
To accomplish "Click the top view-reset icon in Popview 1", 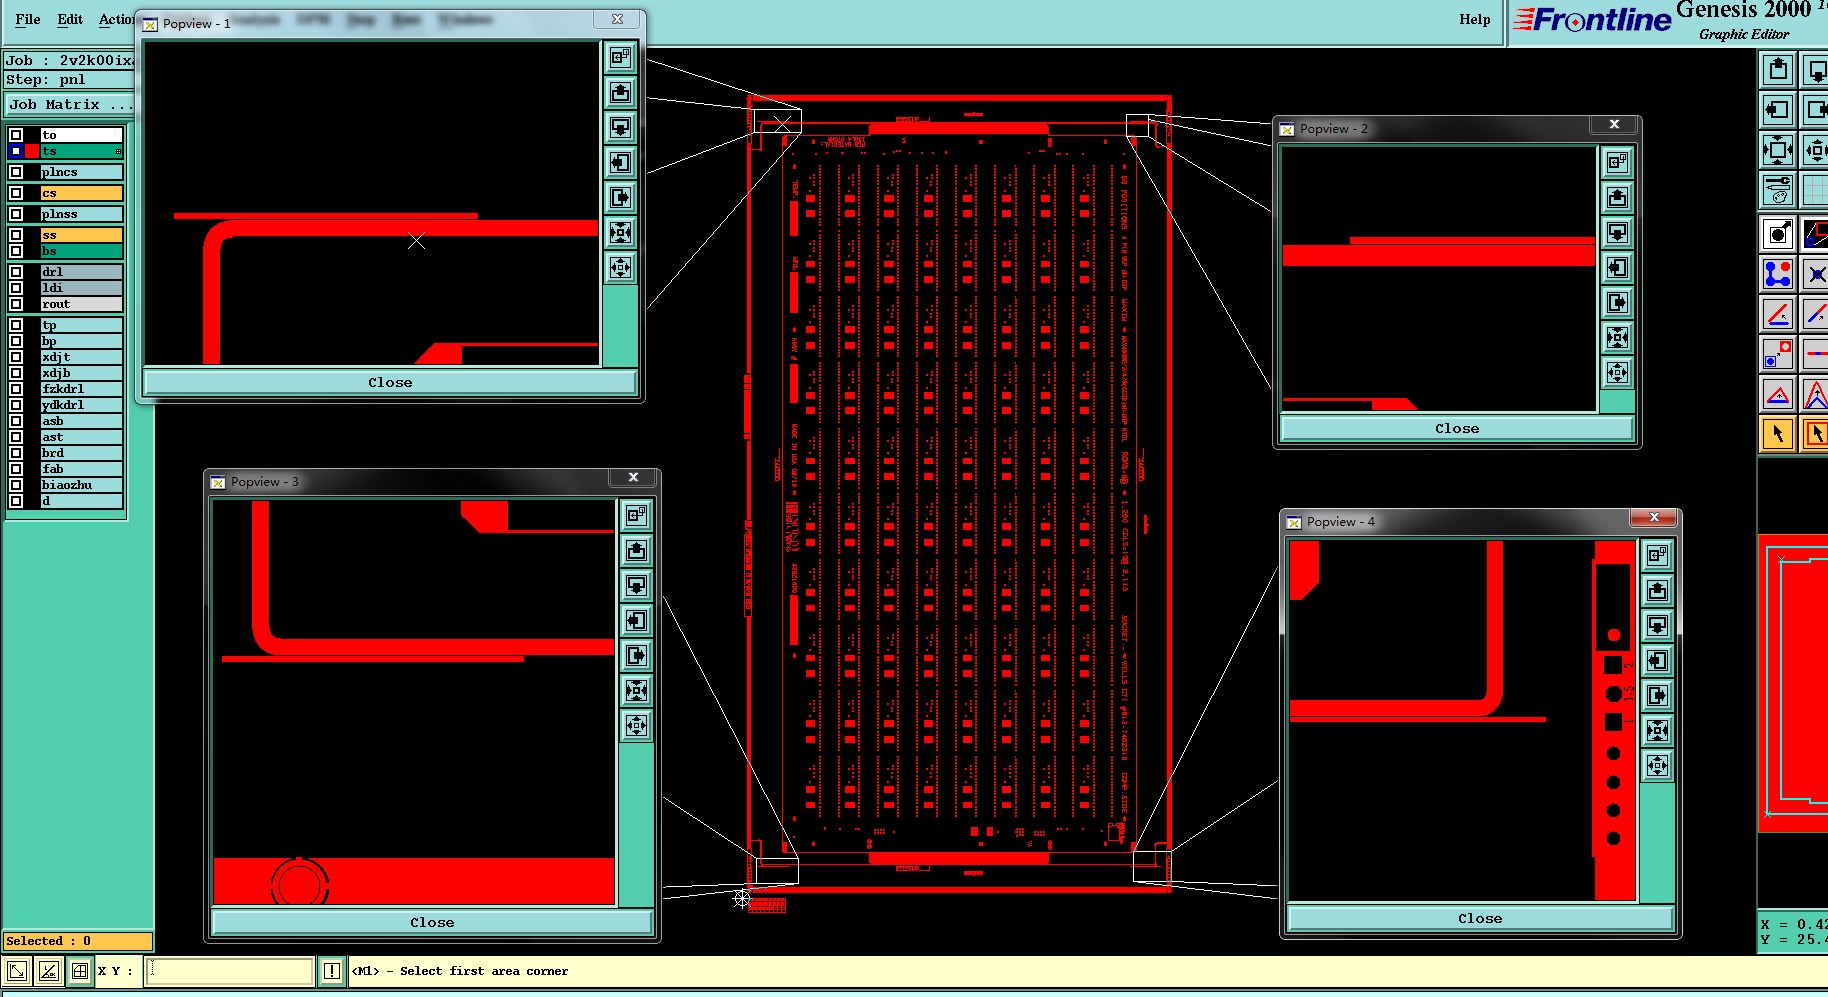I will 621,58.
